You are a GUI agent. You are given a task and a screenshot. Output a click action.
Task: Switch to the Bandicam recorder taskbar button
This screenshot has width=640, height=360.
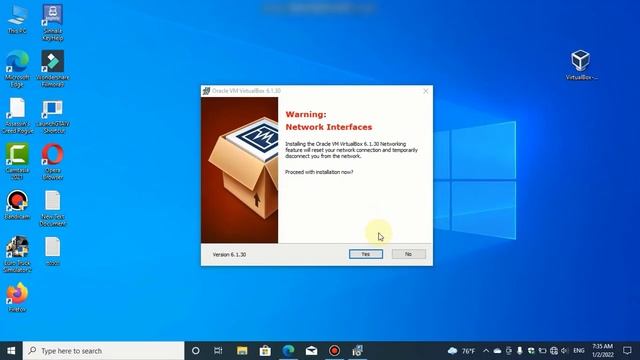pyautogui.click(x=334, y=351)
